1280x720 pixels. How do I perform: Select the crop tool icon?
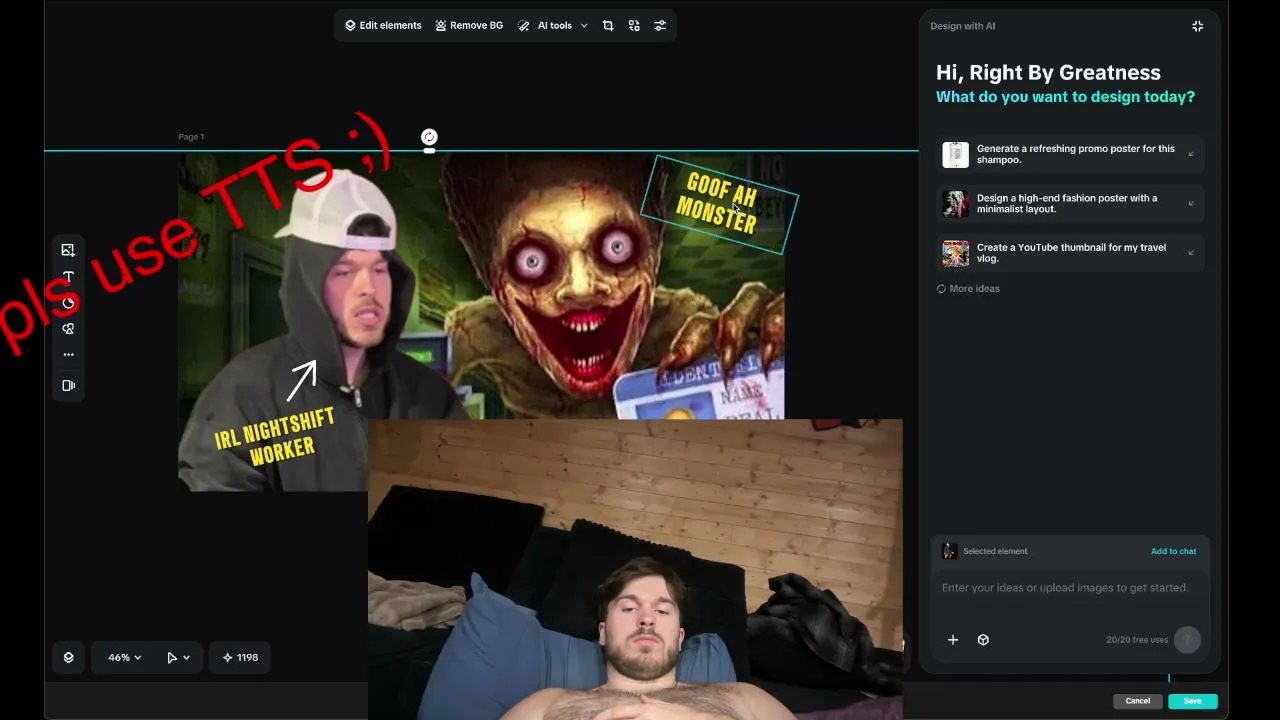coord(608,26)
